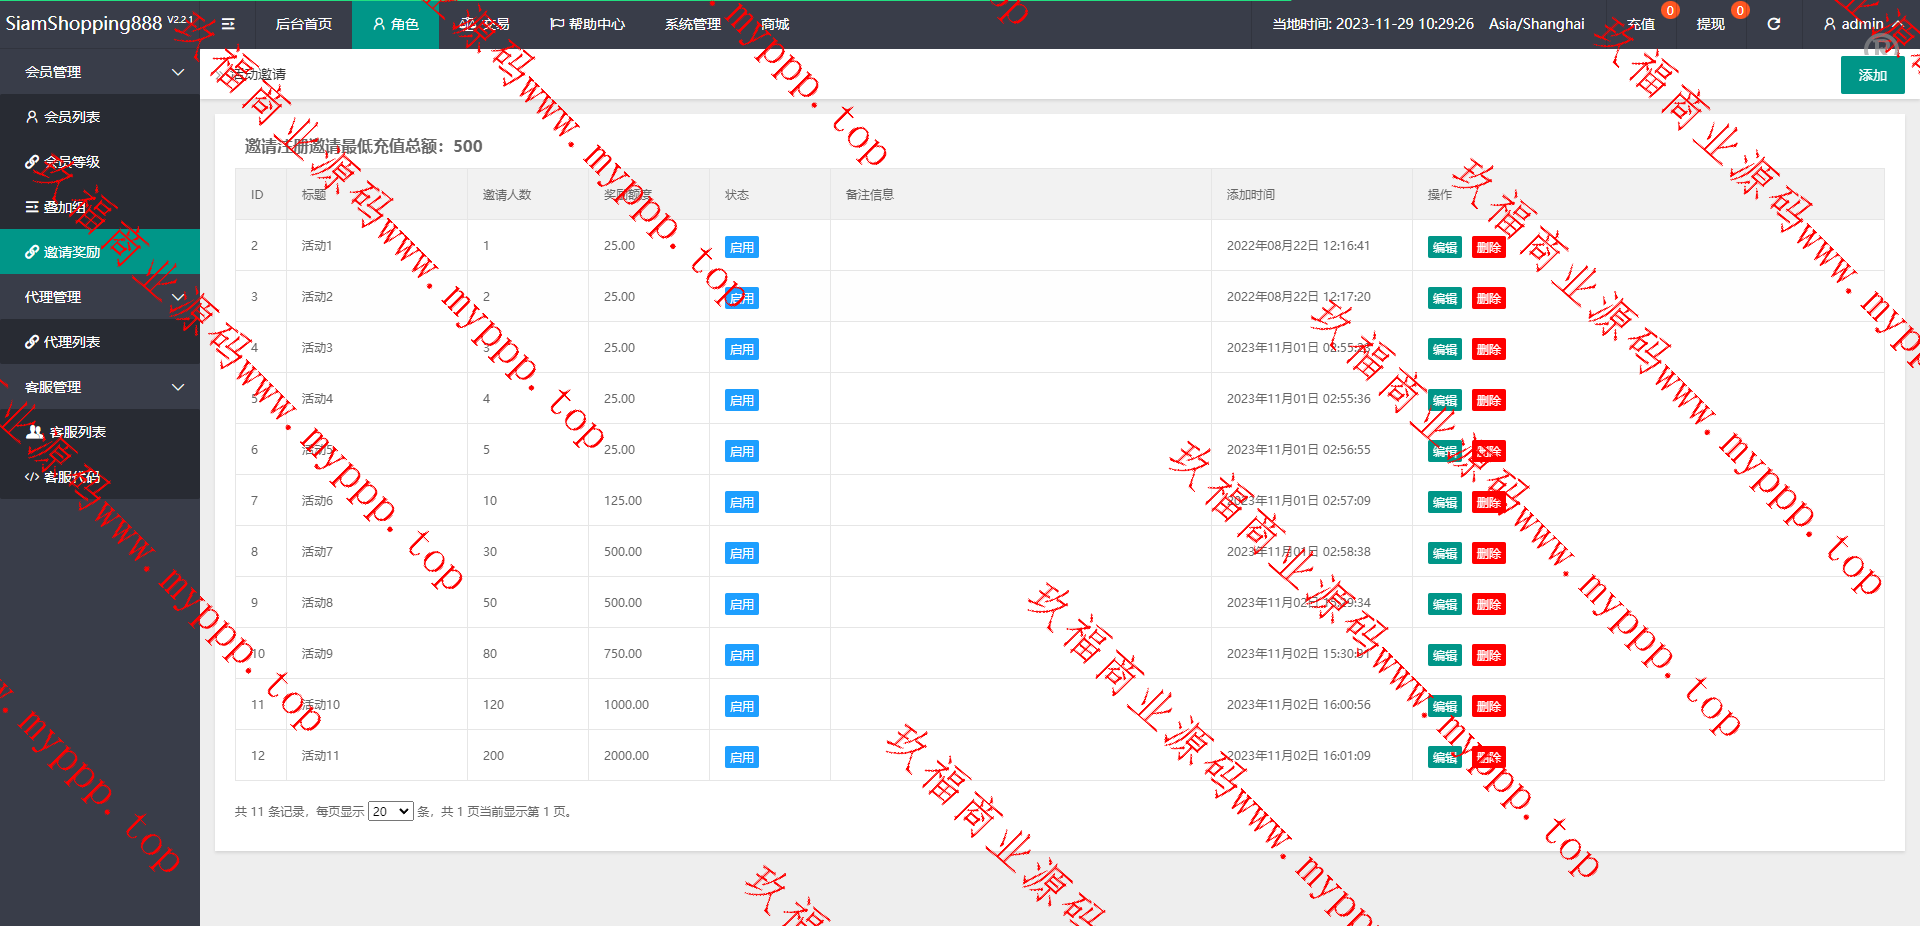Click the green 添加 button

click(x=1872, y=75)
